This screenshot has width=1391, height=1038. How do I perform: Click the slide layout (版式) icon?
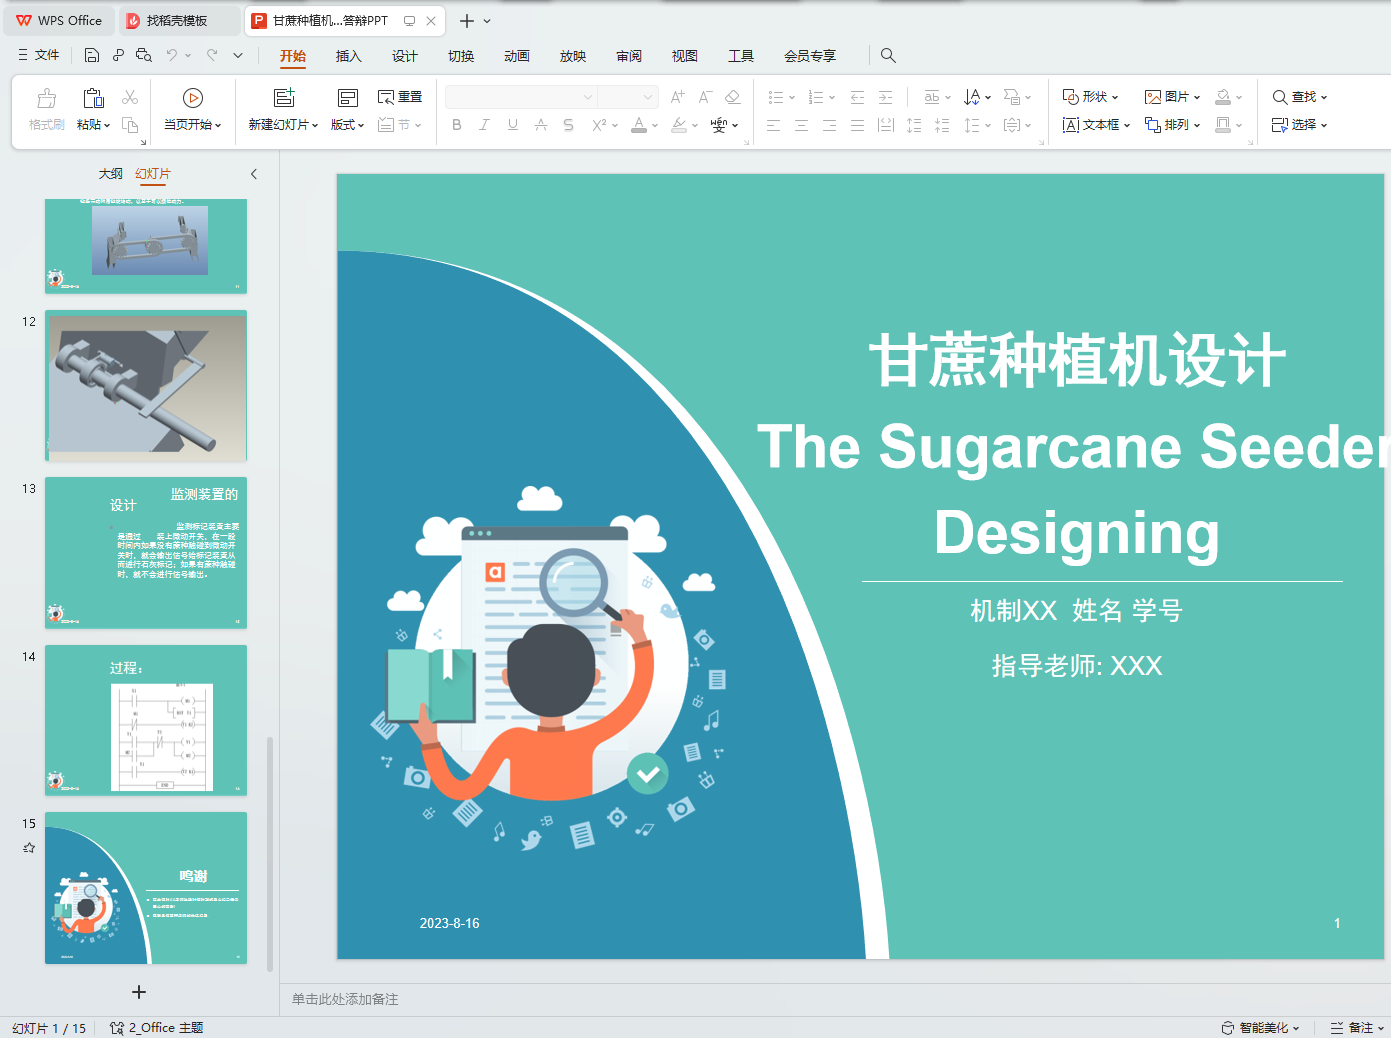(347, 98)
